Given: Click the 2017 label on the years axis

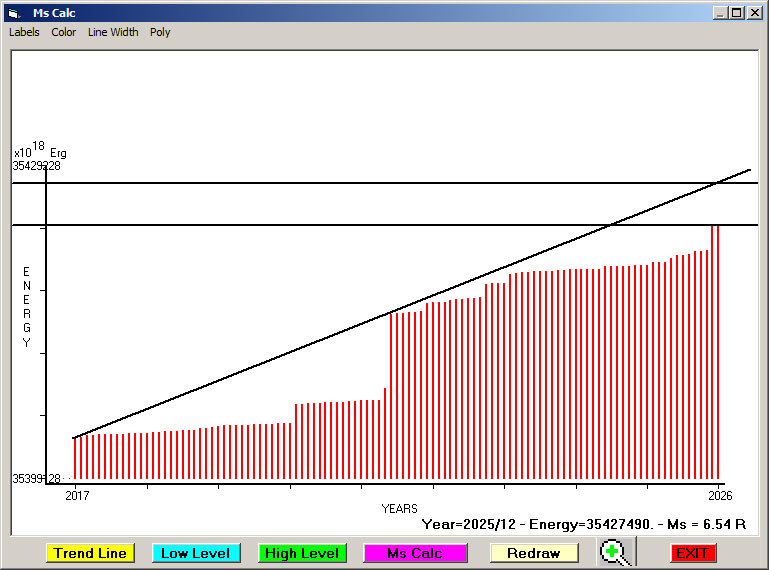Looking at the screenshot, I should point(76,495).
